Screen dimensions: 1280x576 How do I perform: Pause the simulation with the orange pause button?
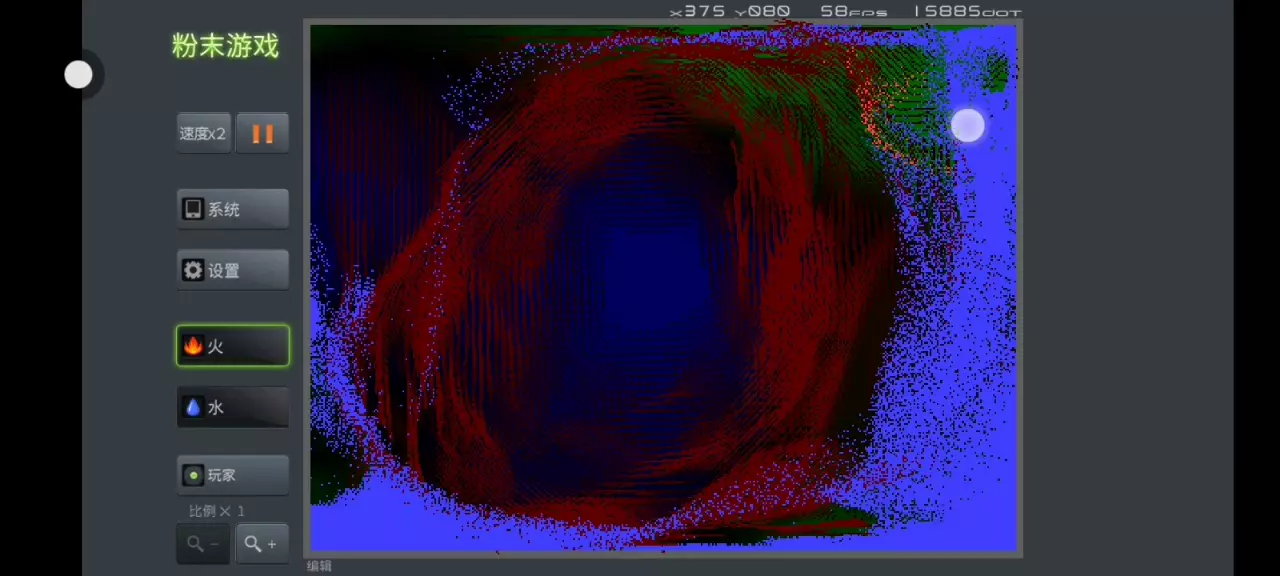pyautogui.click(x=262, y=133)
